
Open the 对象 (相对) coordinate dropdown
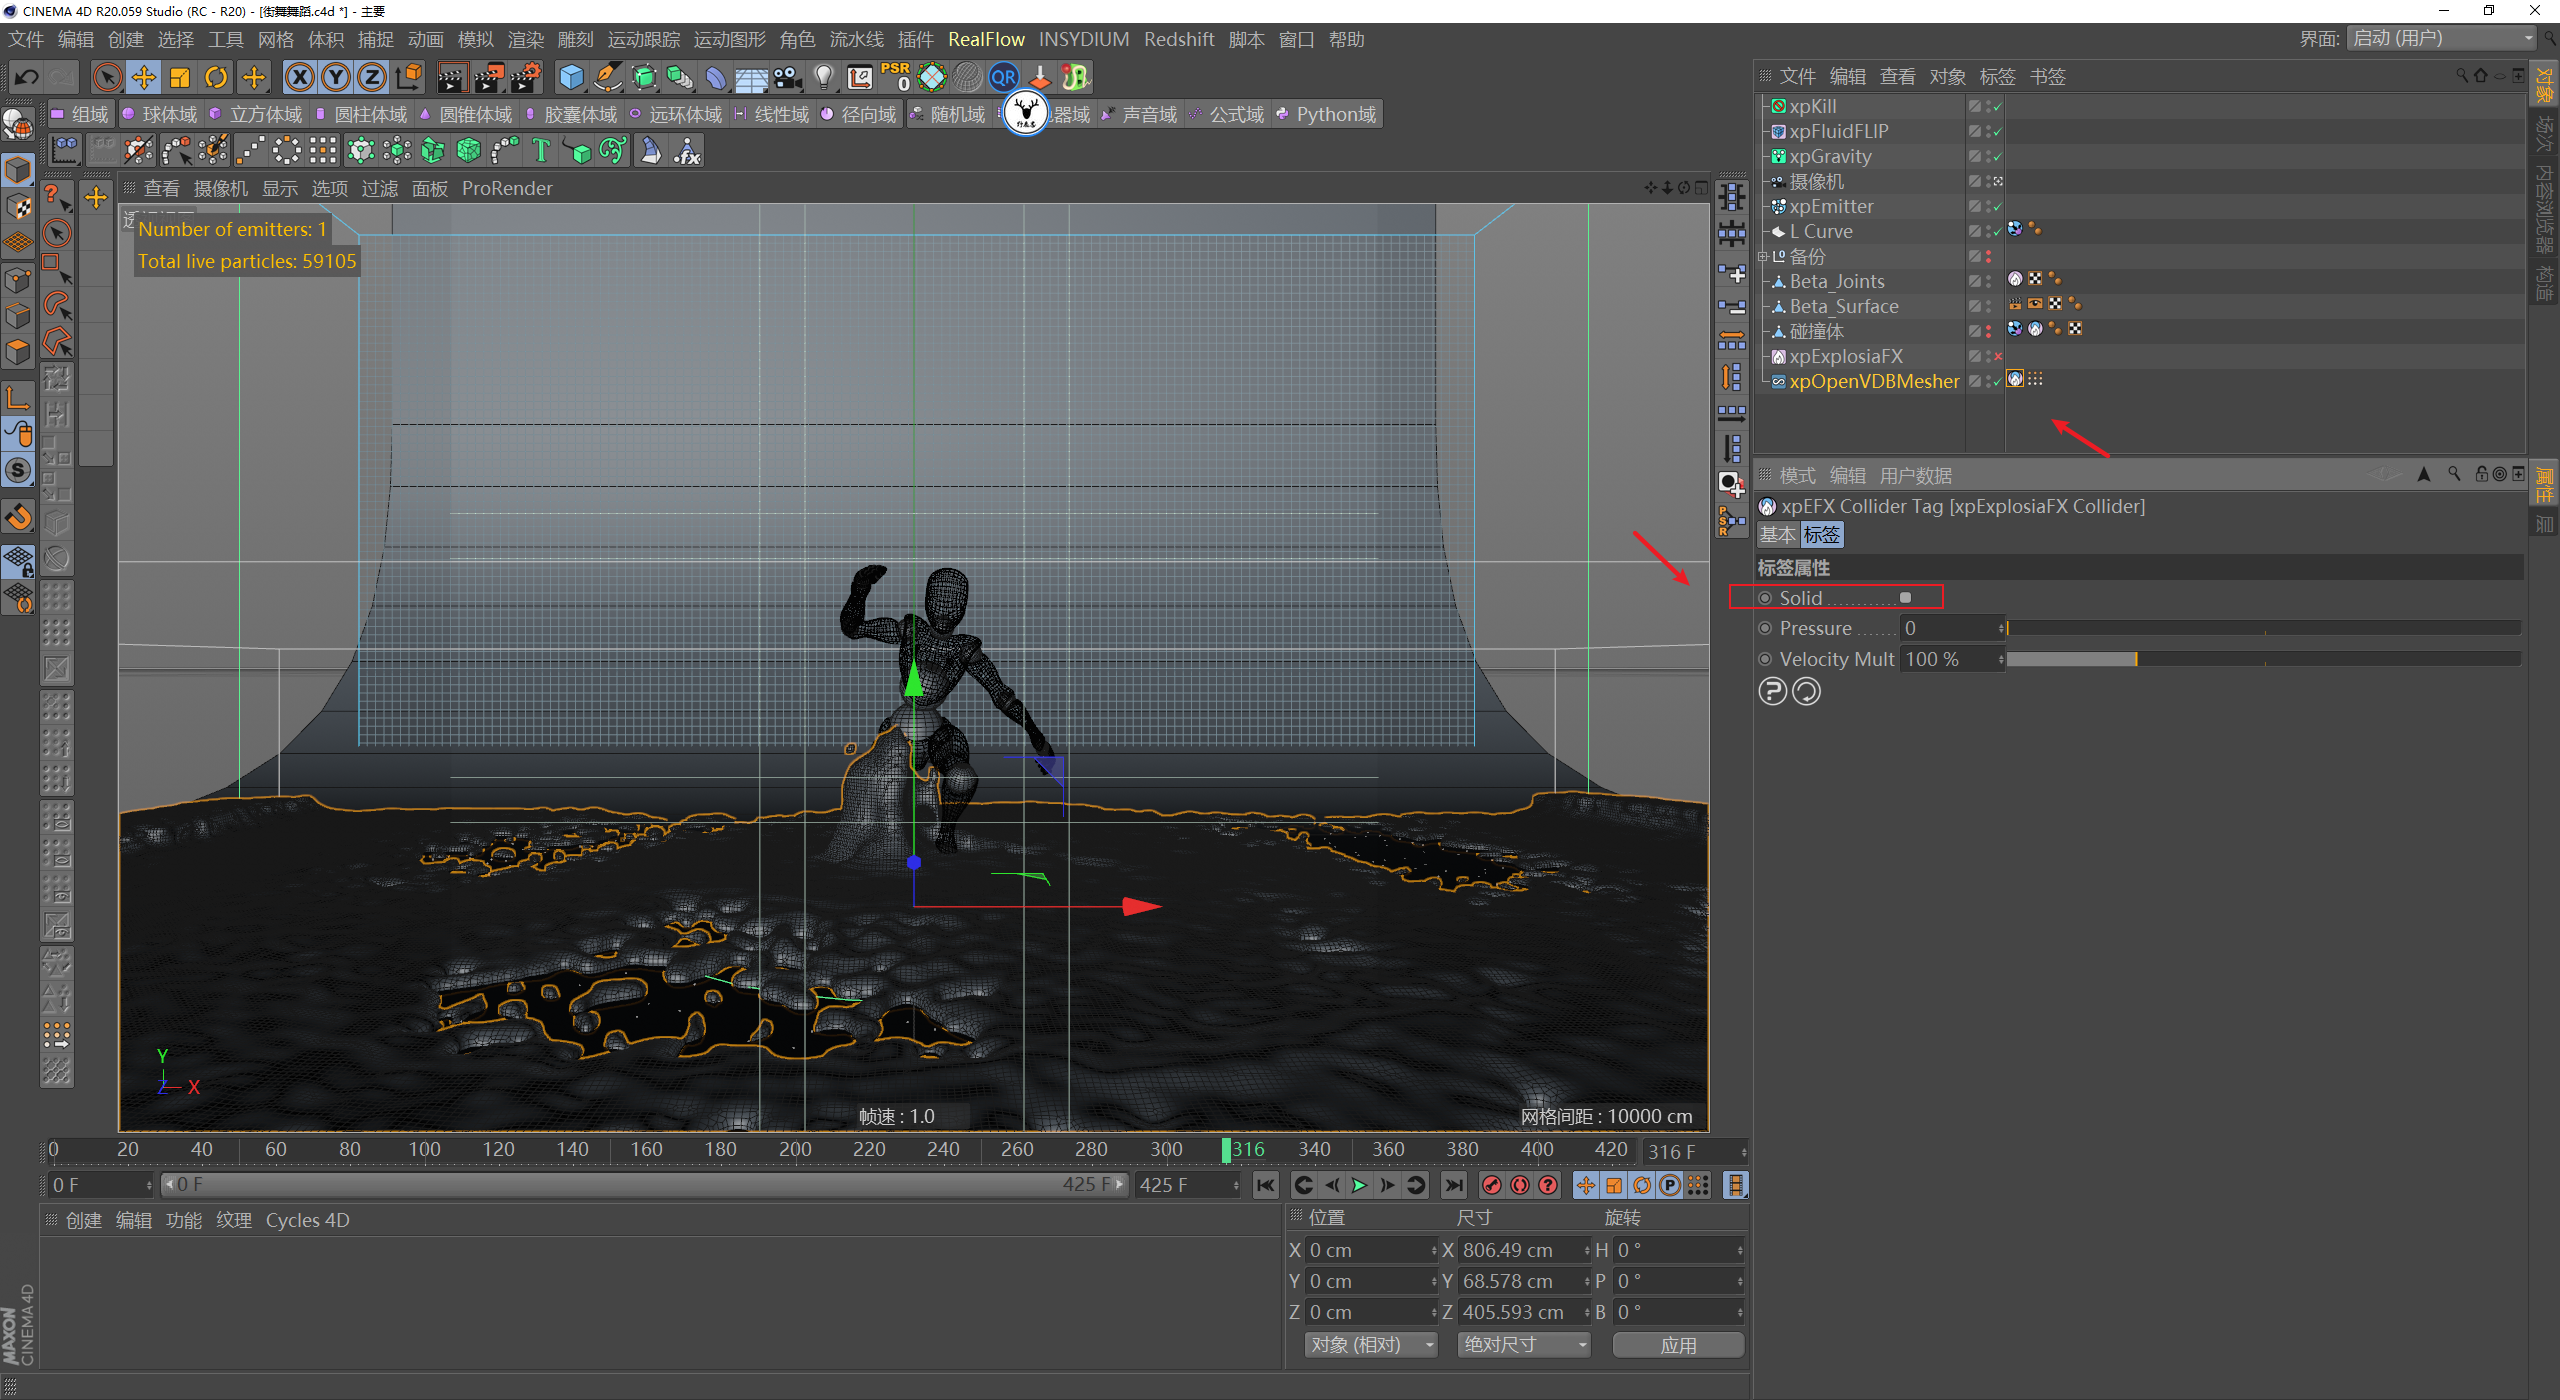pos(1369,1345)
